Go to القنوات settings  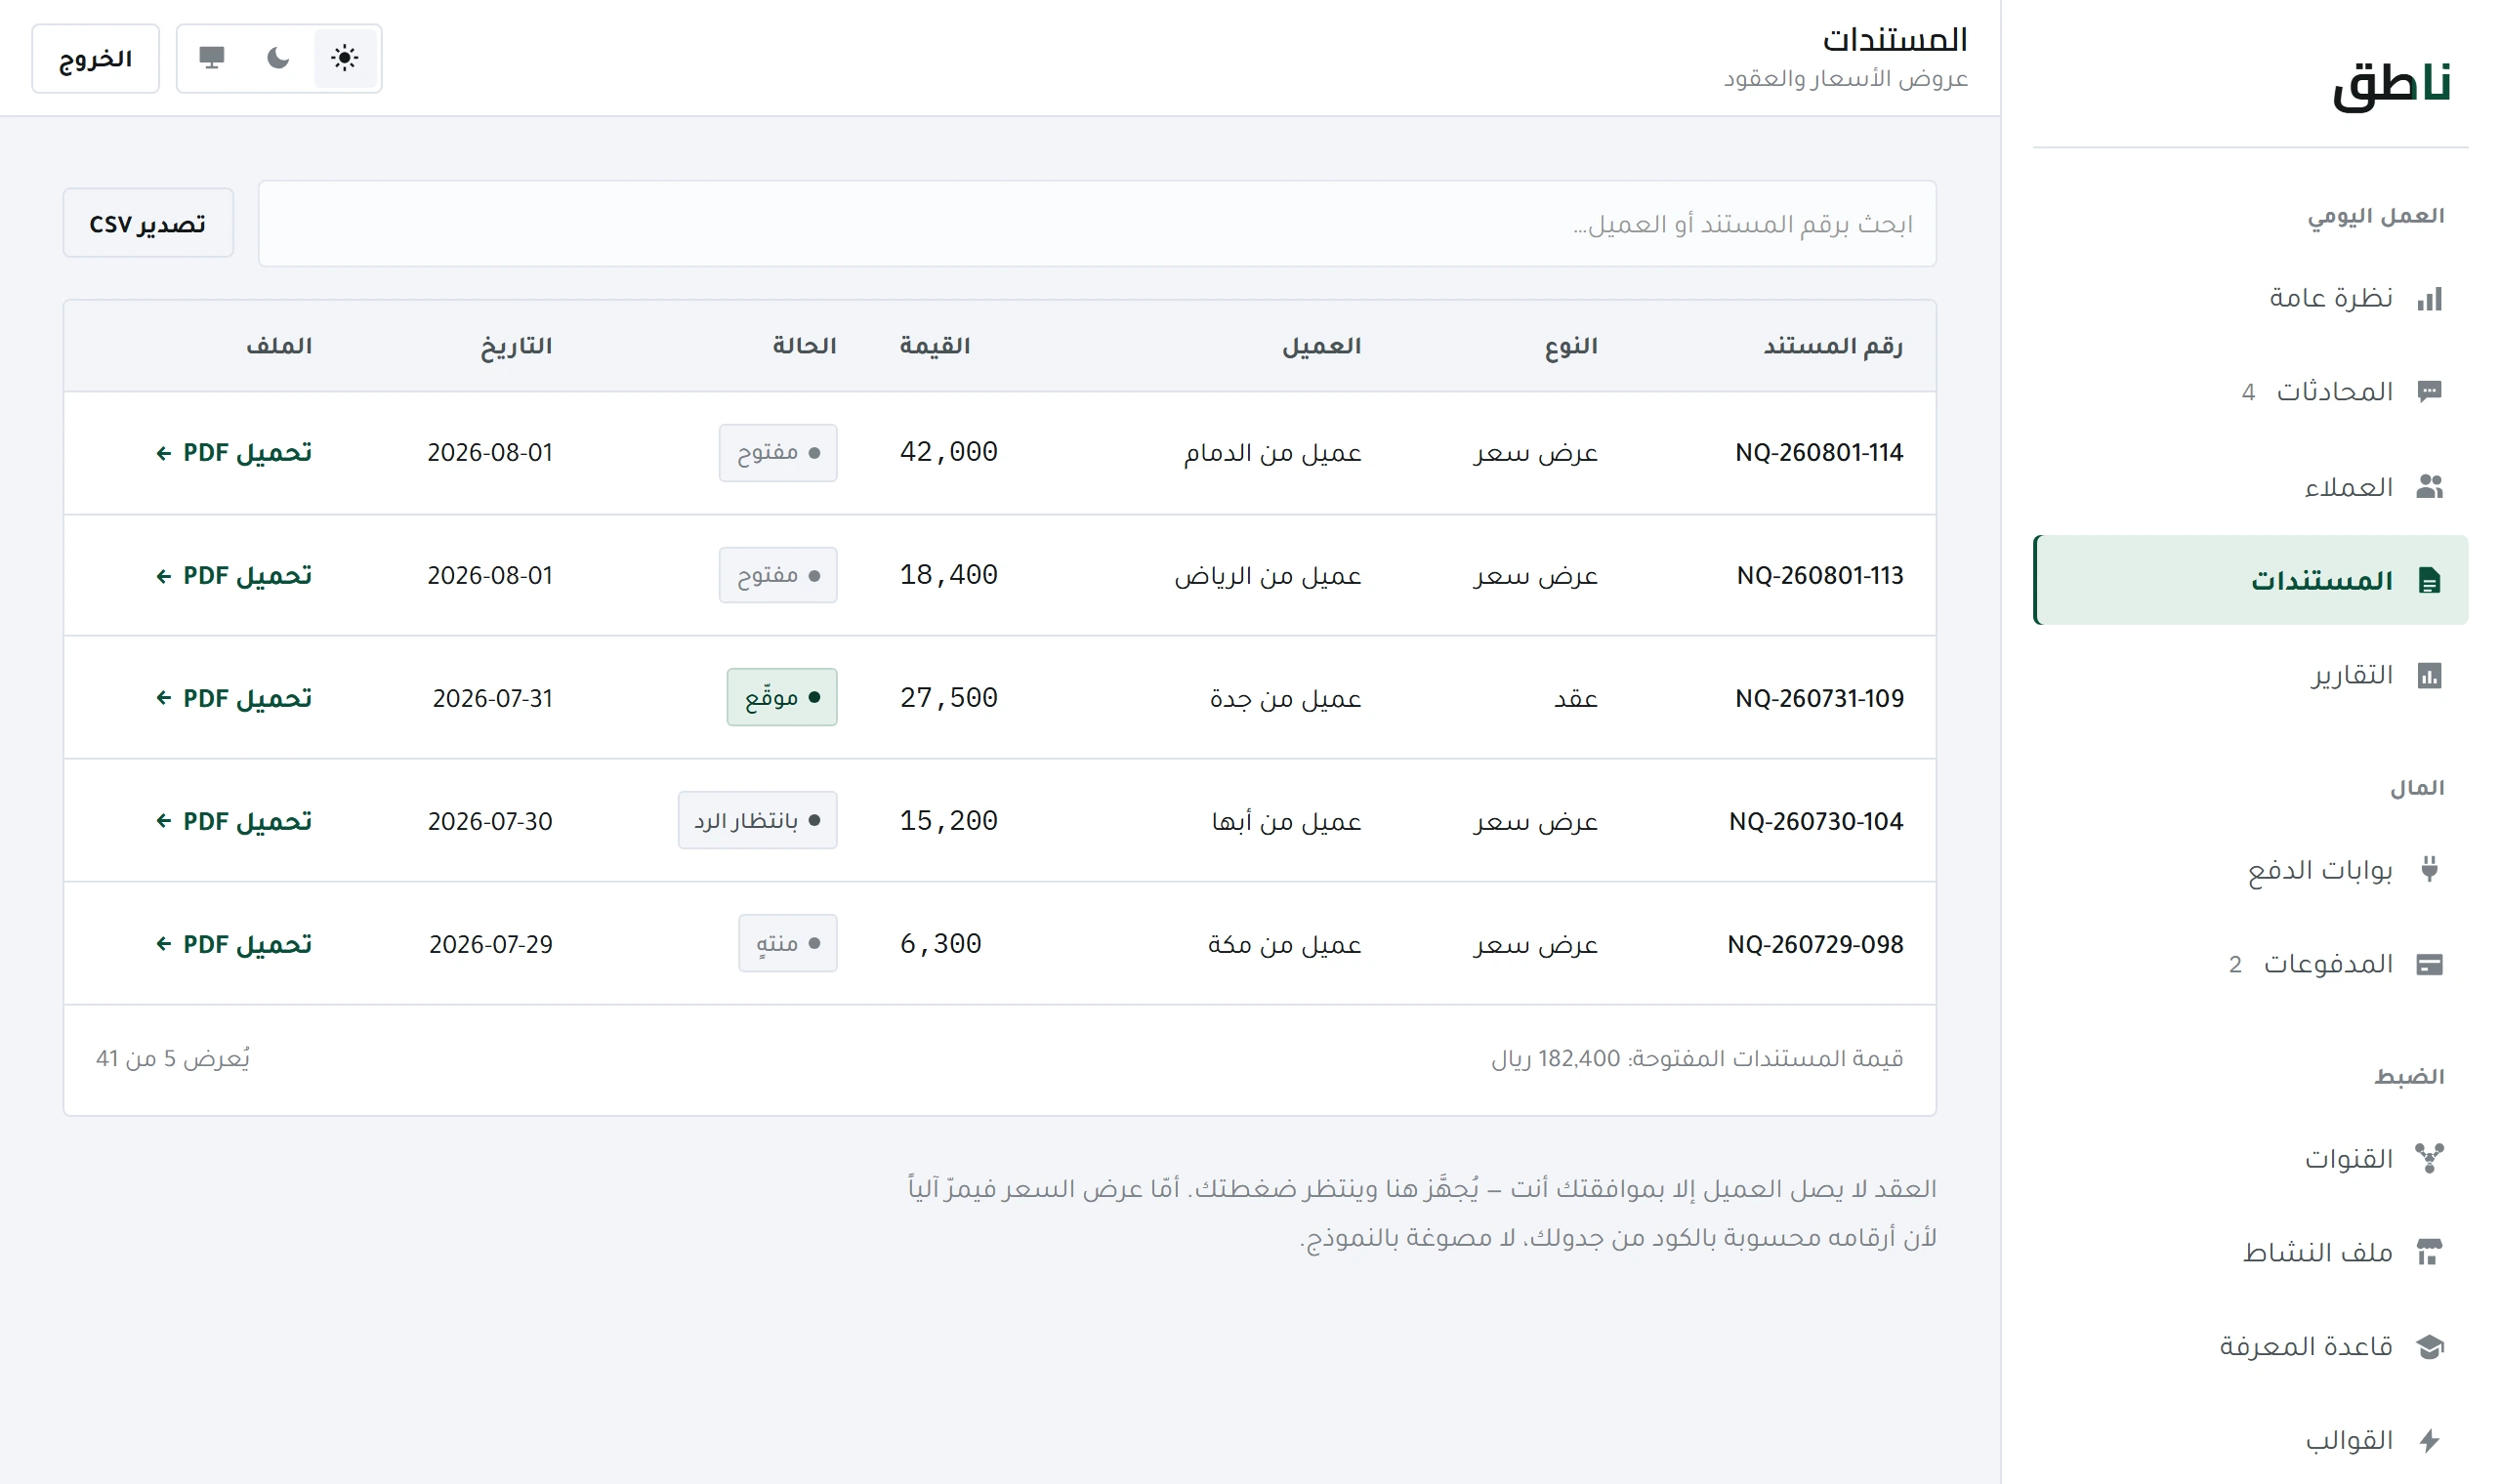(x=2250, y=1158)
